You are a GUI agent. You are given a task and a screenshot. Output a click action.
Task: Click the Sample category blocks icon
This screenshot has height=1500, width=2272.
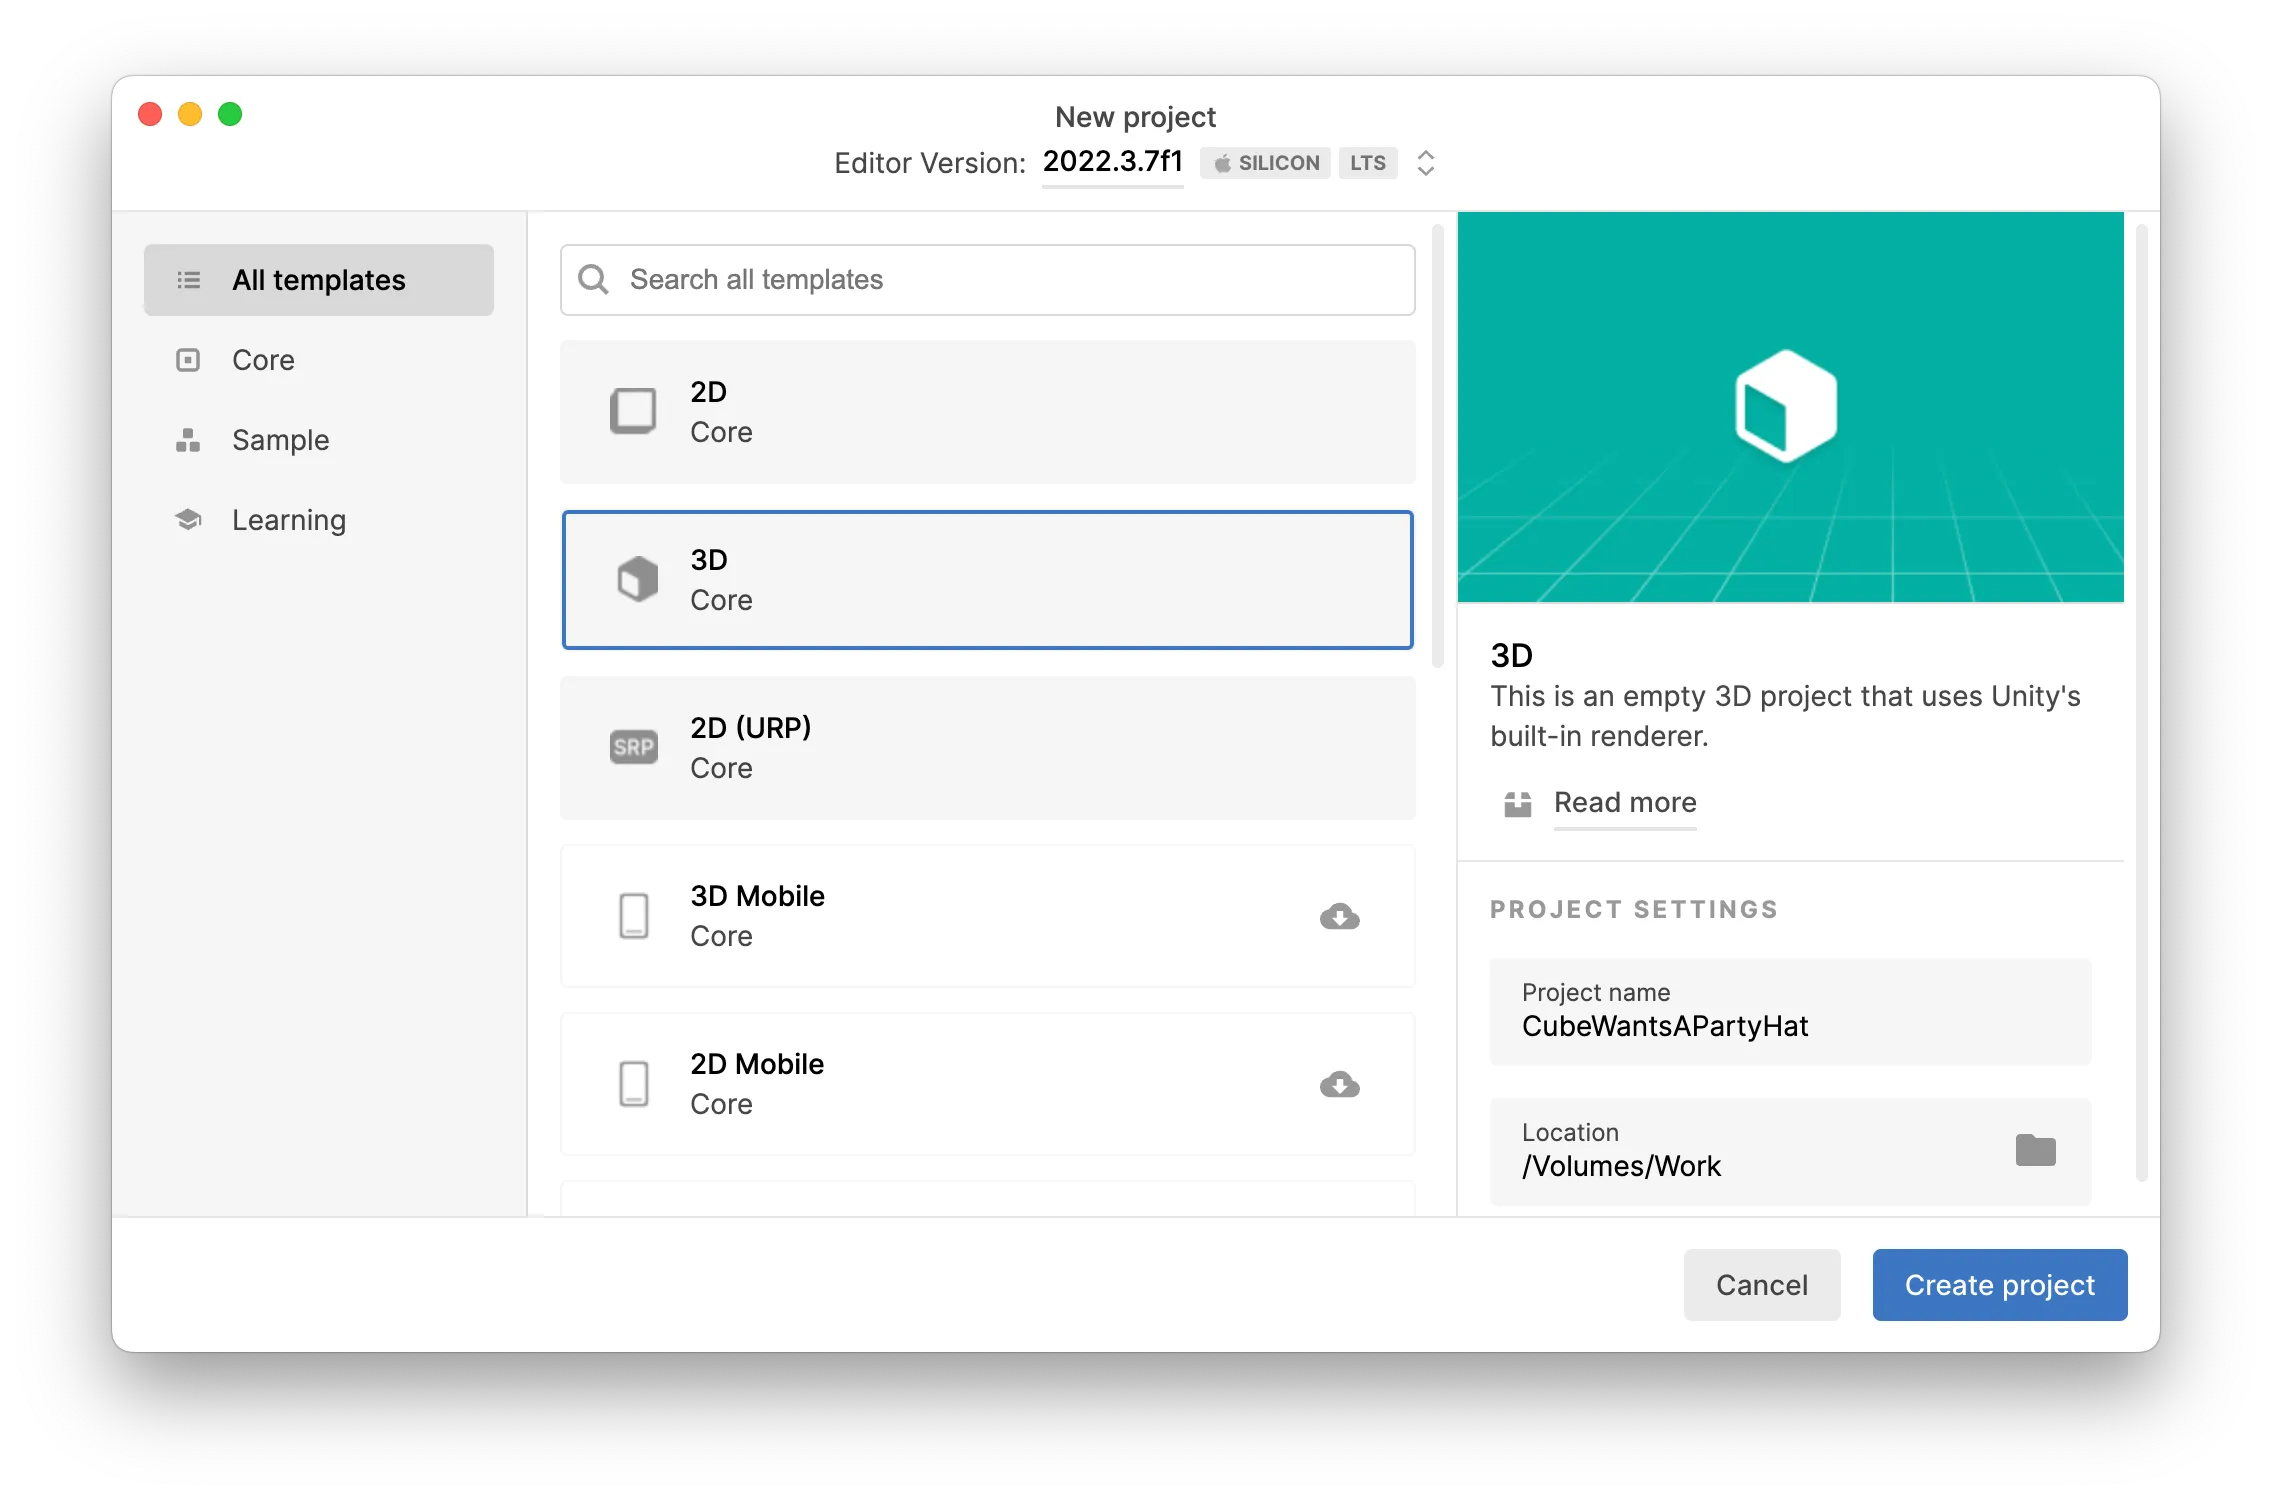188,440
